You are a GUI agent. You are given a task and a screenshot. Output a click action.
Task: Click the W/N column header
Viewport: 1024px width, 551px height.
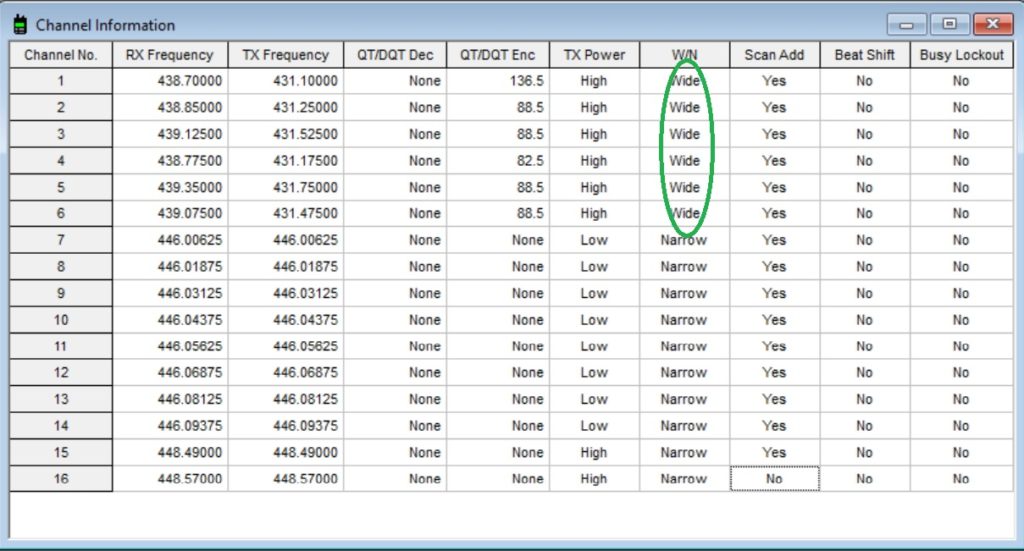[684, 55]
